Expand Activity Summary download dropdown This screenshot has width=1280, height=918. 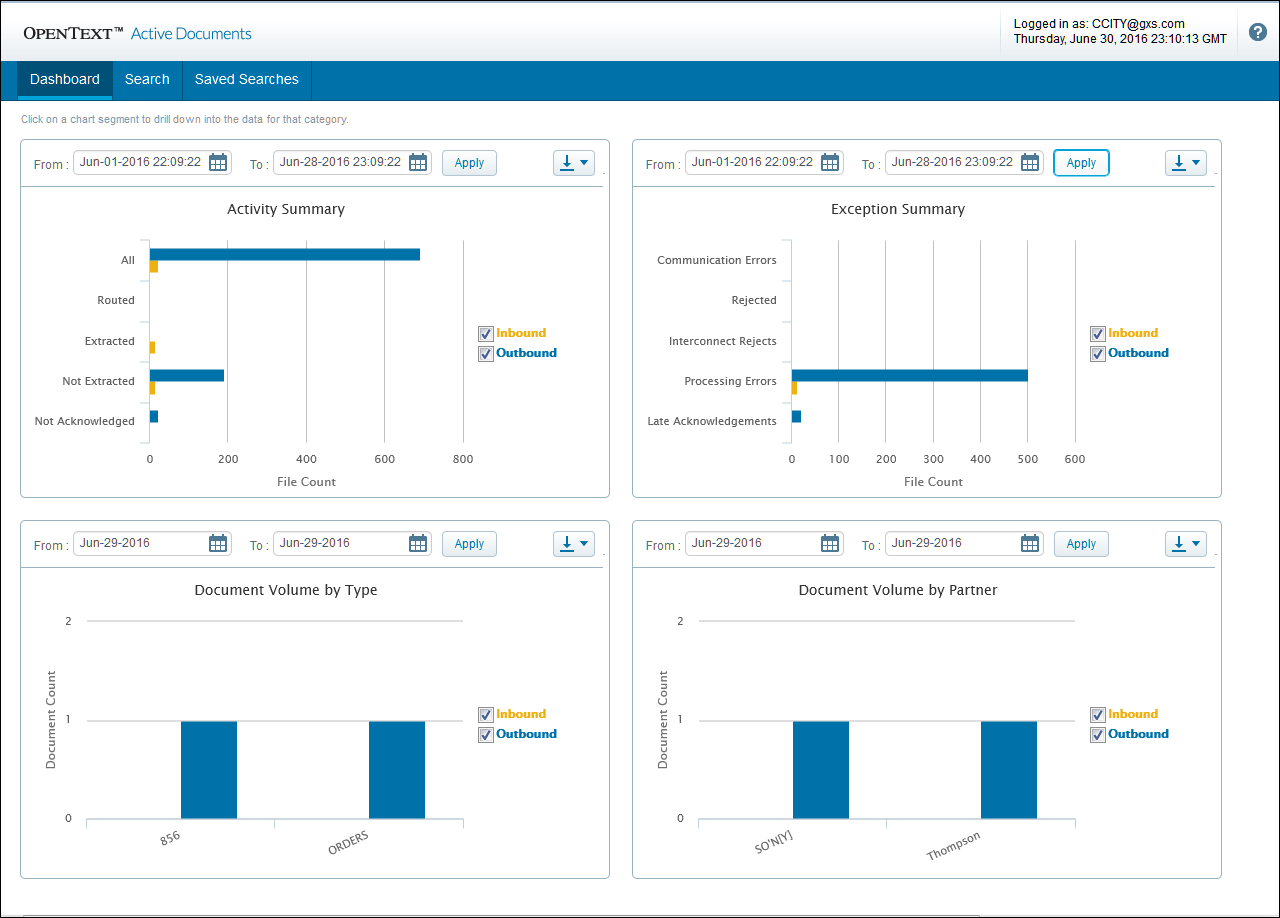pos(574,162)
